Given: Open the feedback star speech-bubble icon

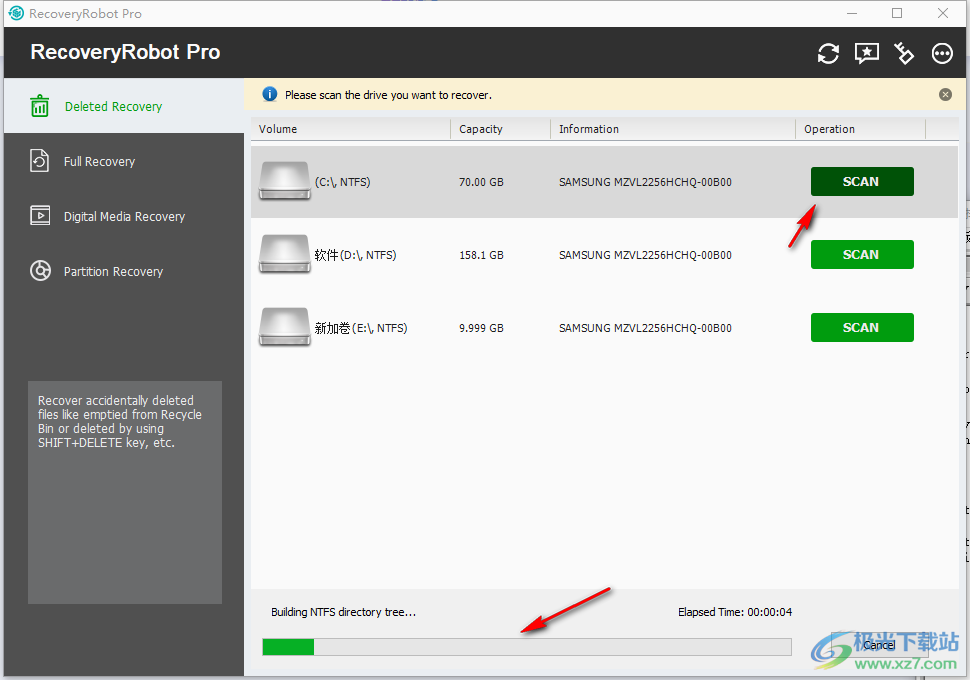Looking at the screenshot, I should (867, 53).
